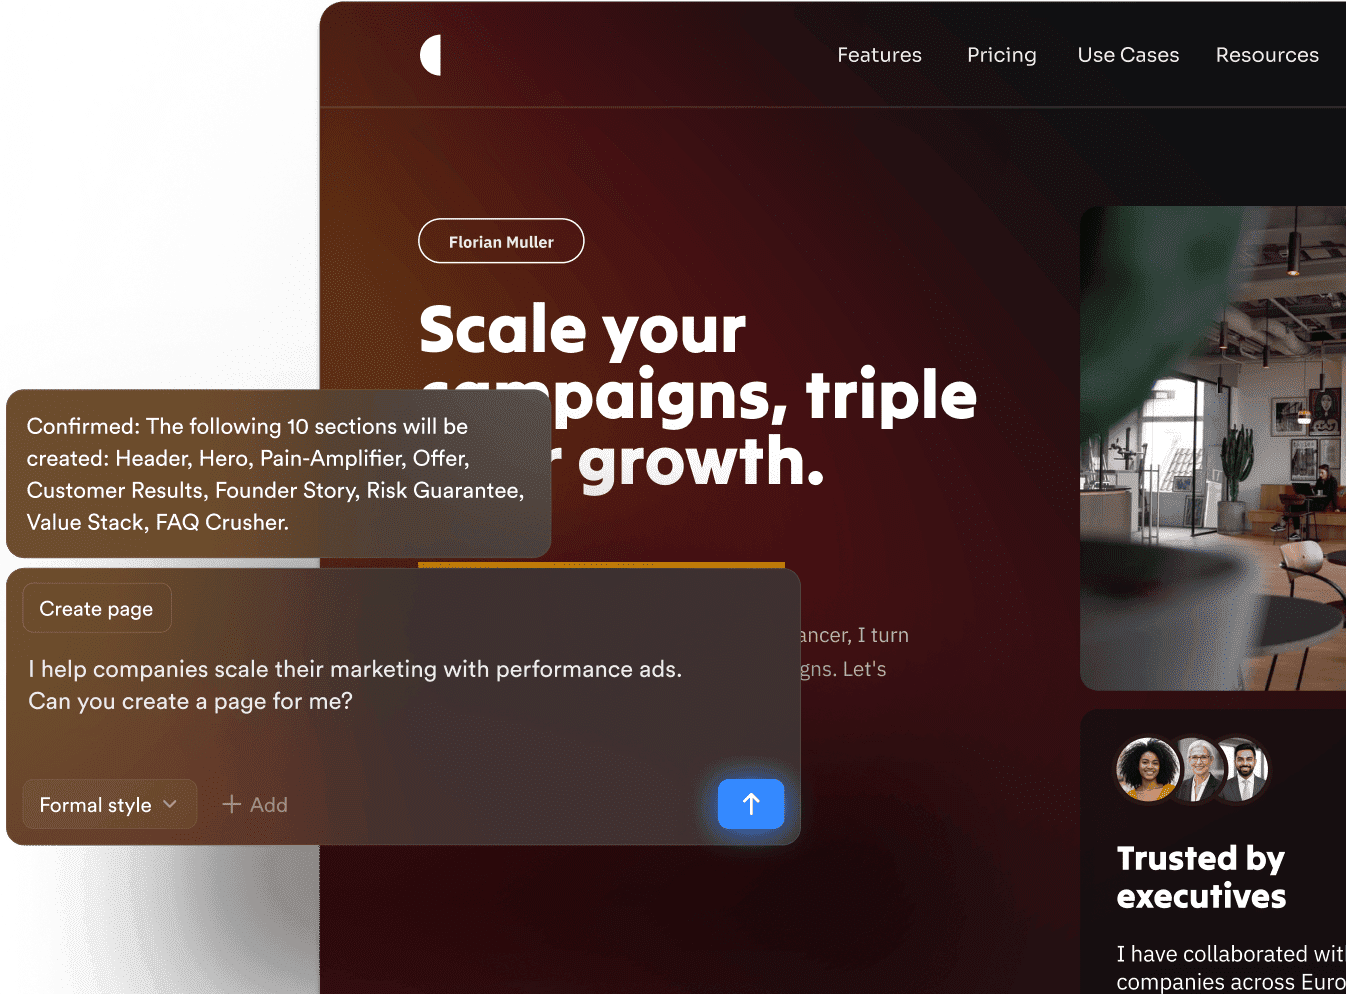Click the gray-haired woman's avatar
Screen dimensions: 1346x994
(x=1201, y=770)
